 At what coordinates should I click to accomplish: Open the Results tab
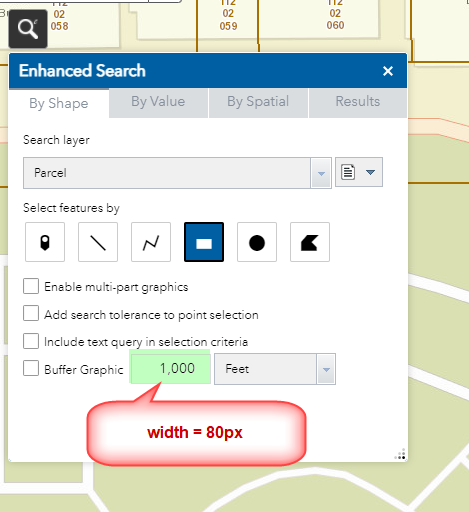(x=358, y=102)
